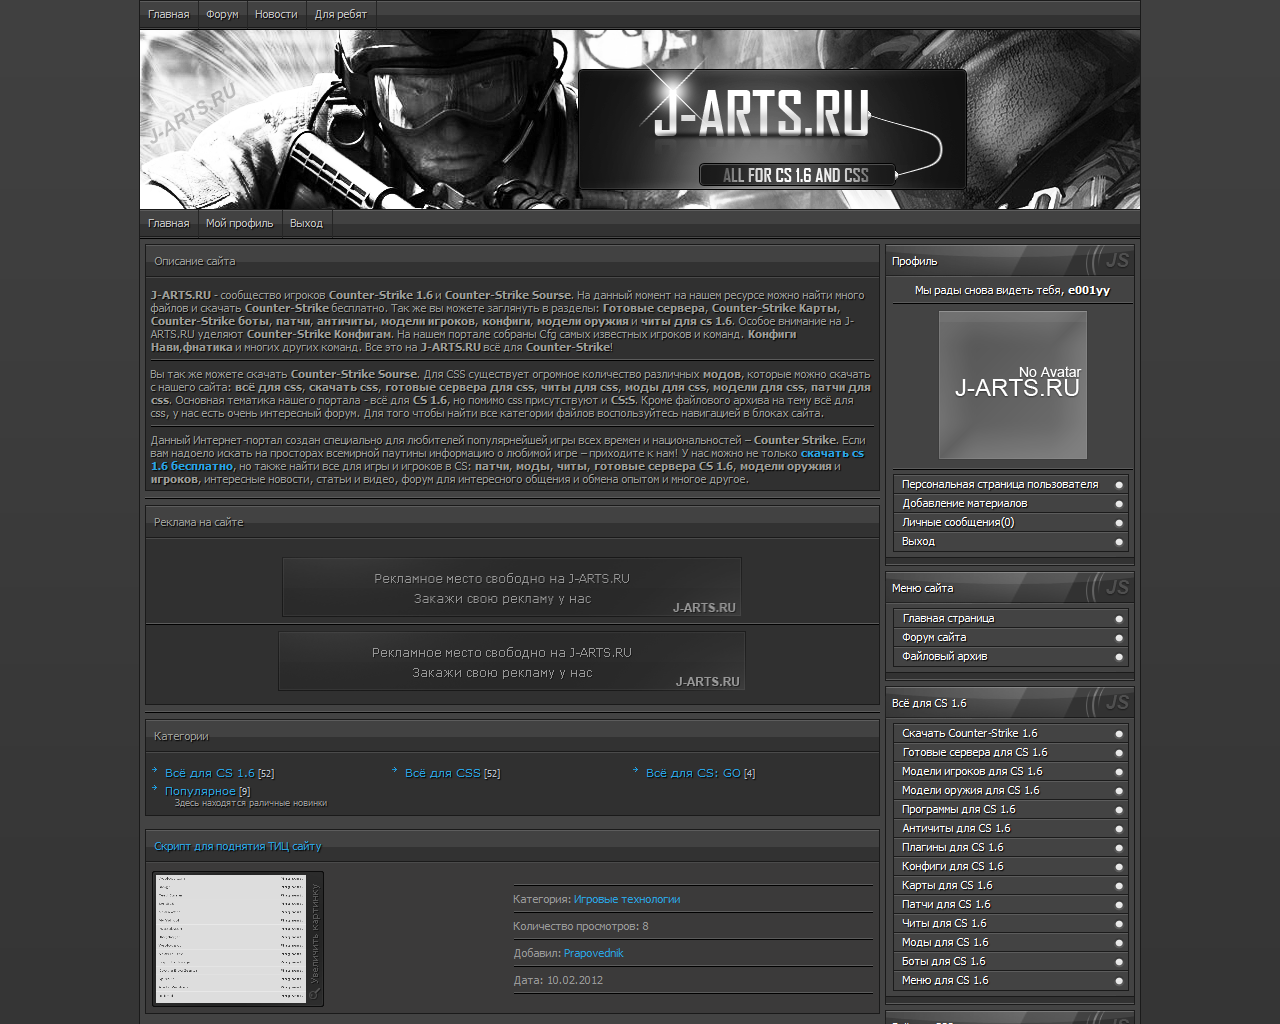Open the Для ребят menu item
The width and height of the screenshot is (1280, 1024).
point(341,14)
